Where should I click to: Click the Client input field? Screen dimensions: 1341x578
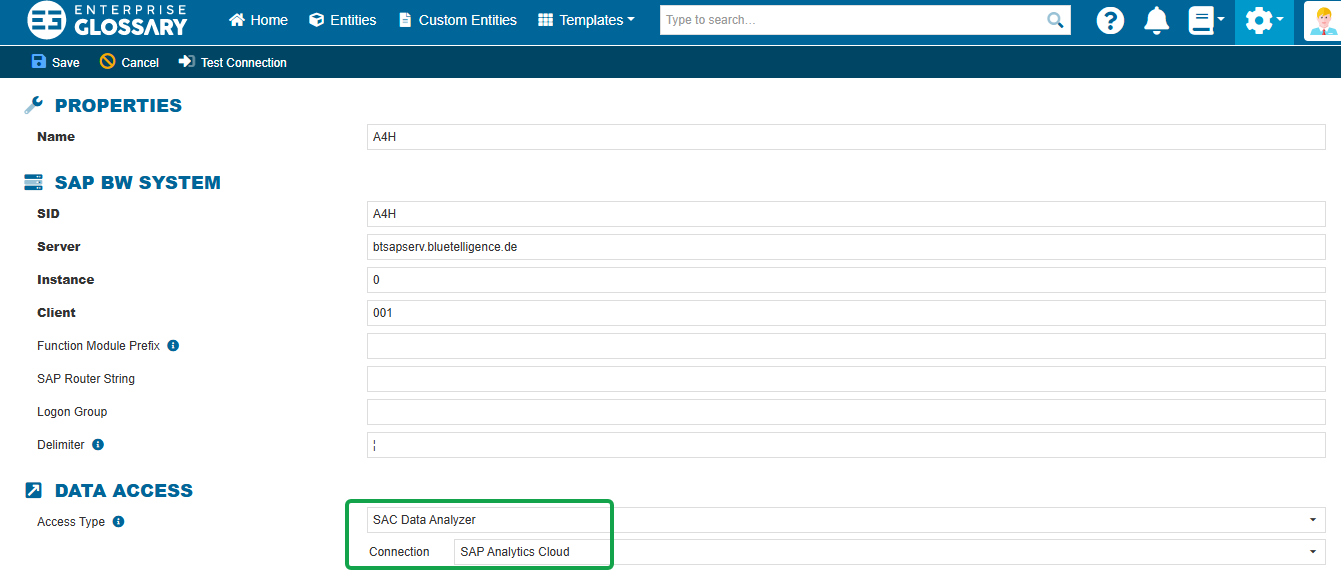(x=846, y=313)
